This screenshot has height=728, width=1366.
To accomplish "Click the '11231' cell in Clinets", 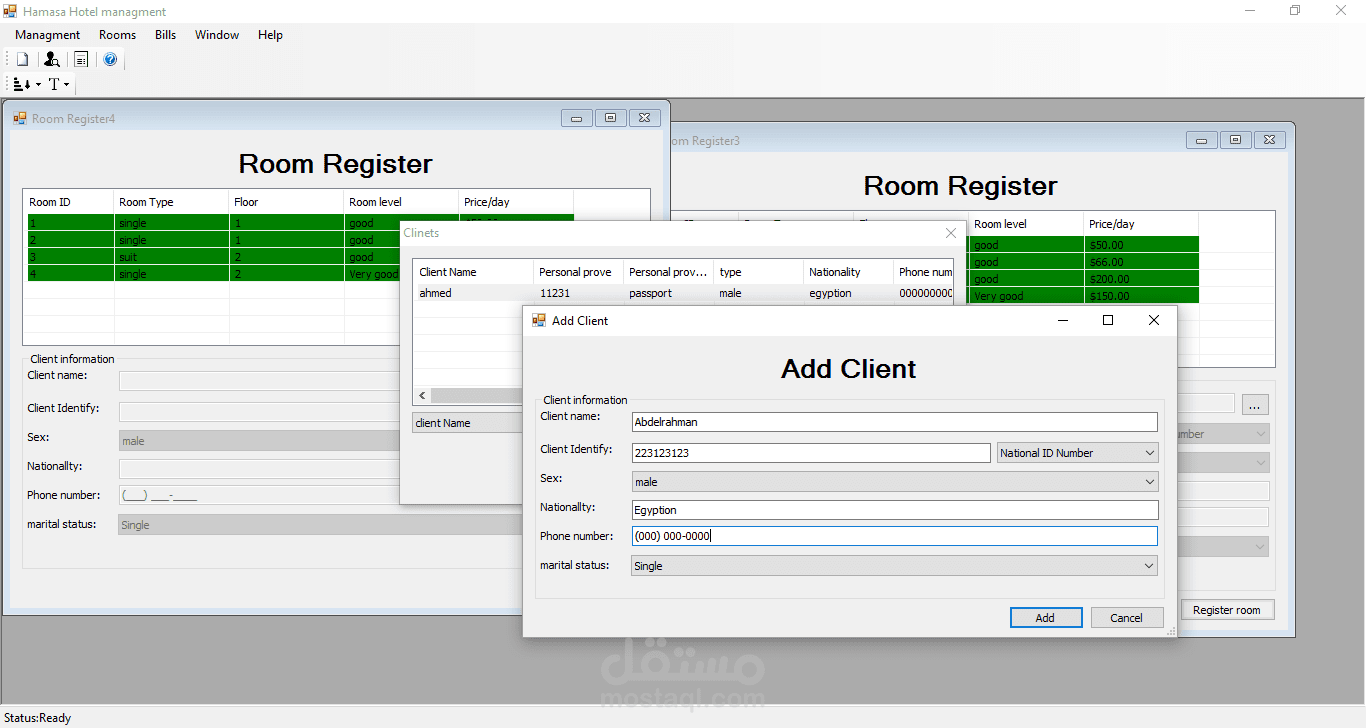I will coord(554,293).
